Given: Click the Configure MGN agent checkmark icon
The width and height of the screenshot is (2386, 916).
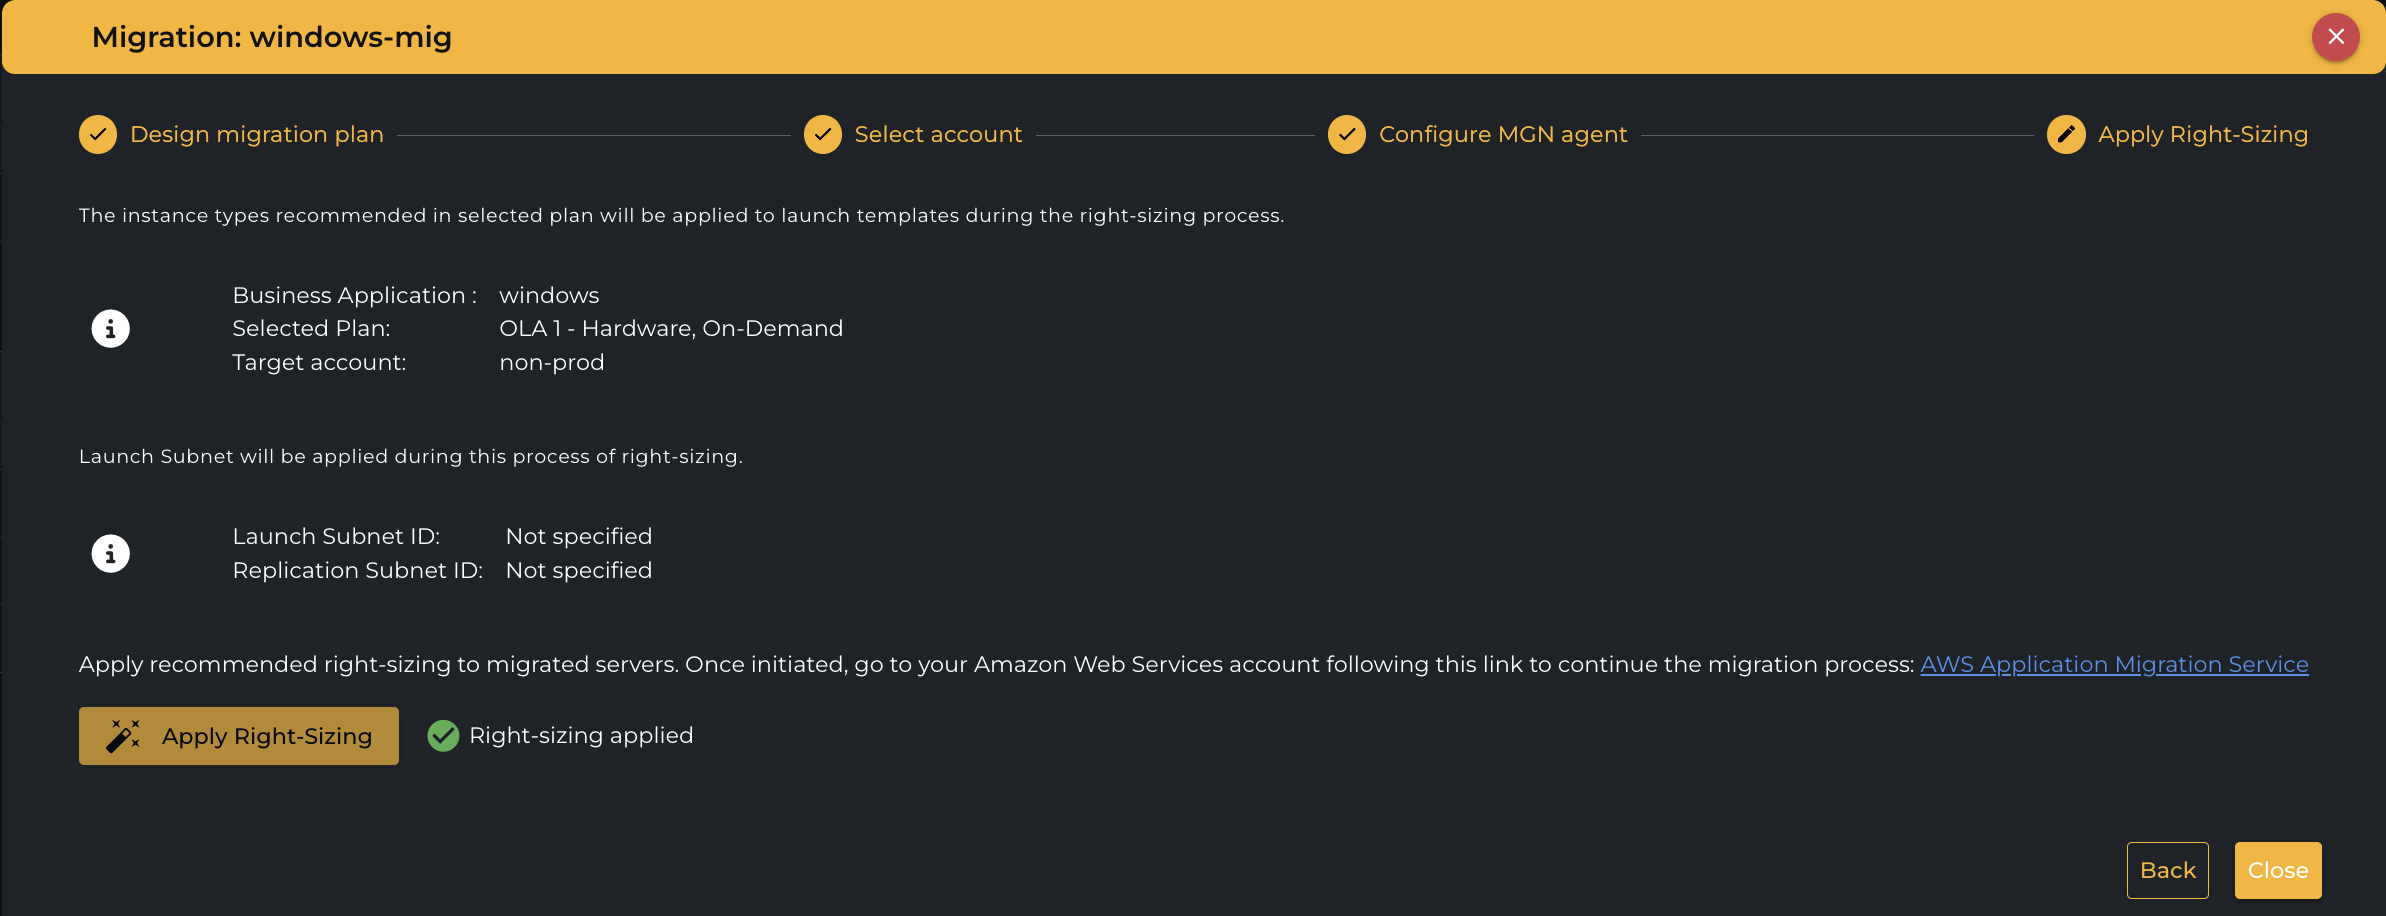Looking at the screenshot, I should (1347, 134).
